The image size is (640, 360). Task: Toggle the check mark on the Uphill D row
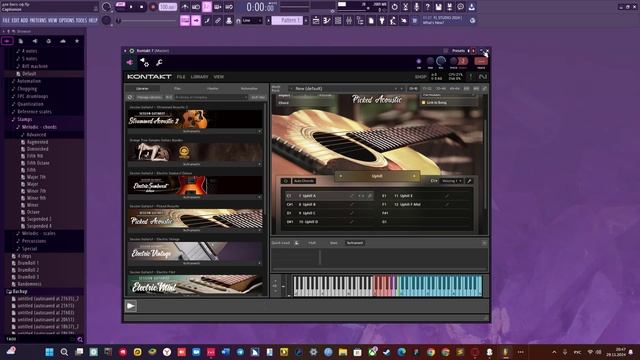coord(351,222)
